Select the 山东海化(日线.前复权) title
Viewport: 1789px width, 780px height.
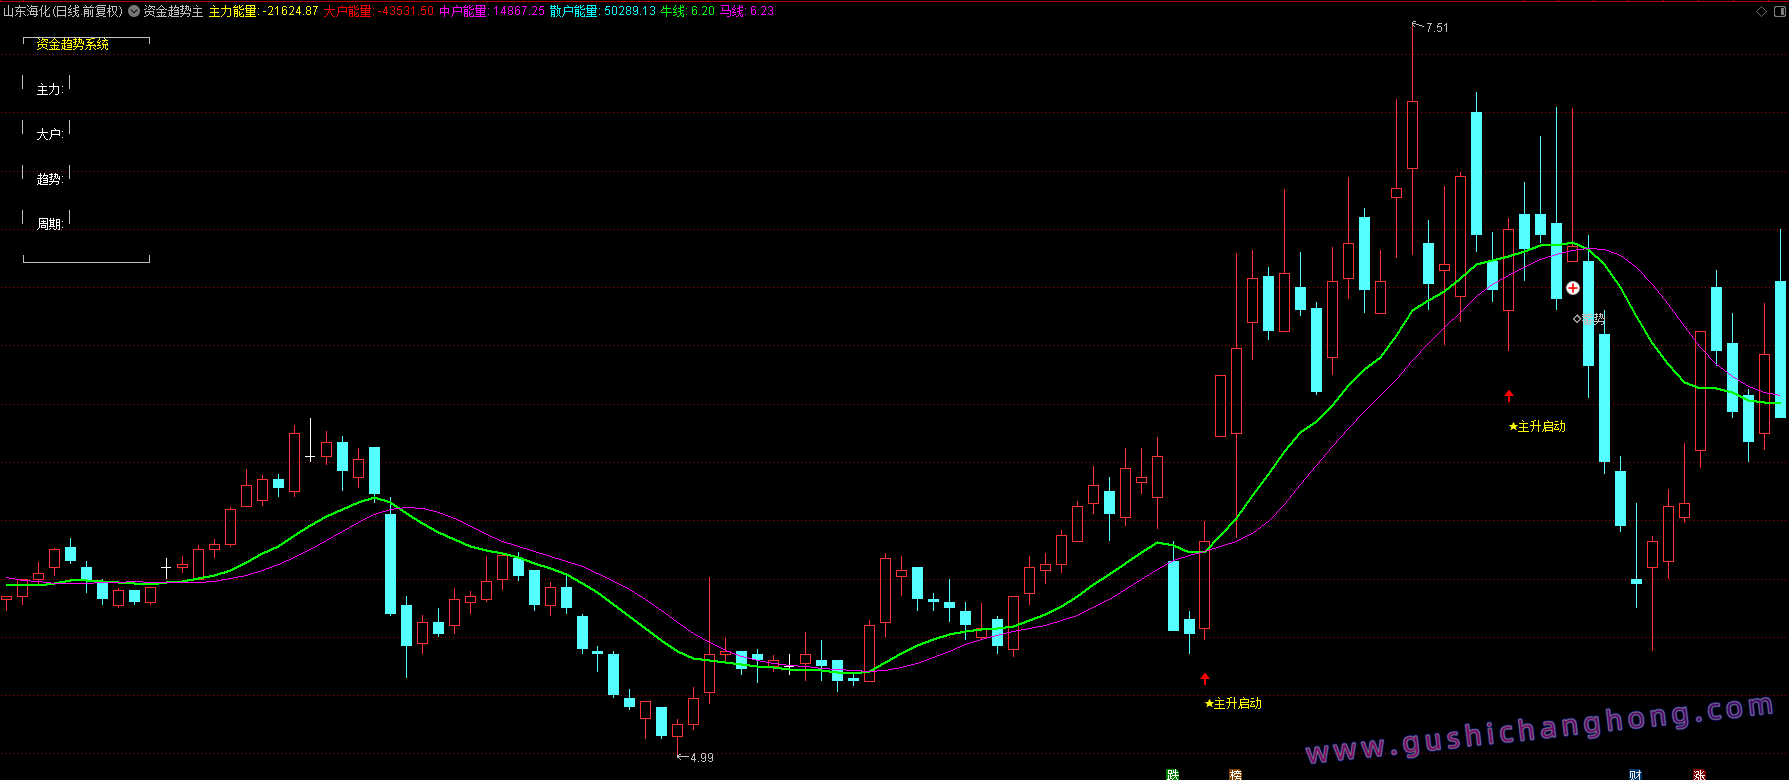[x=62, y=11]
